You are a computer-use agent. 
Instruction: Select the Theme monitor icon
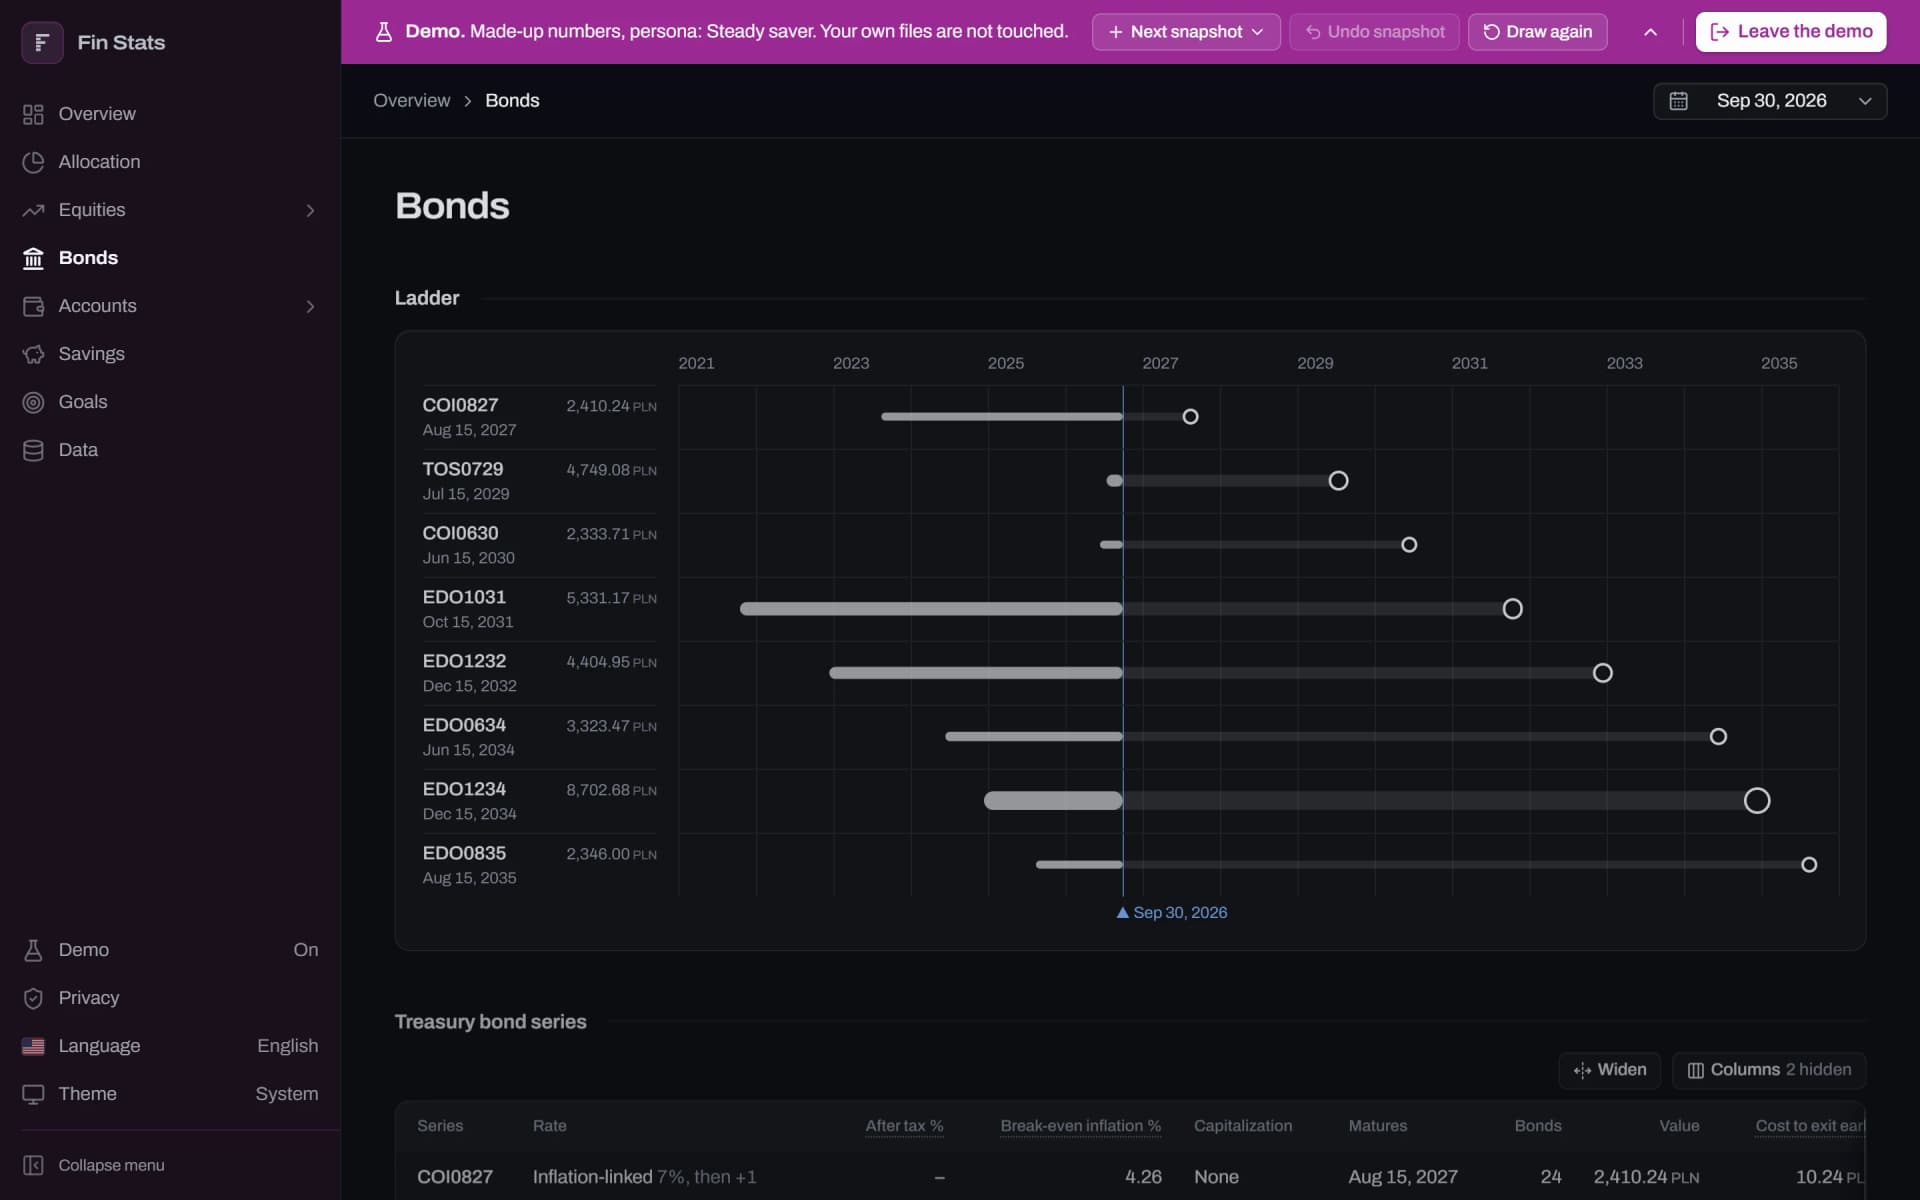[x=33, y=1094]
